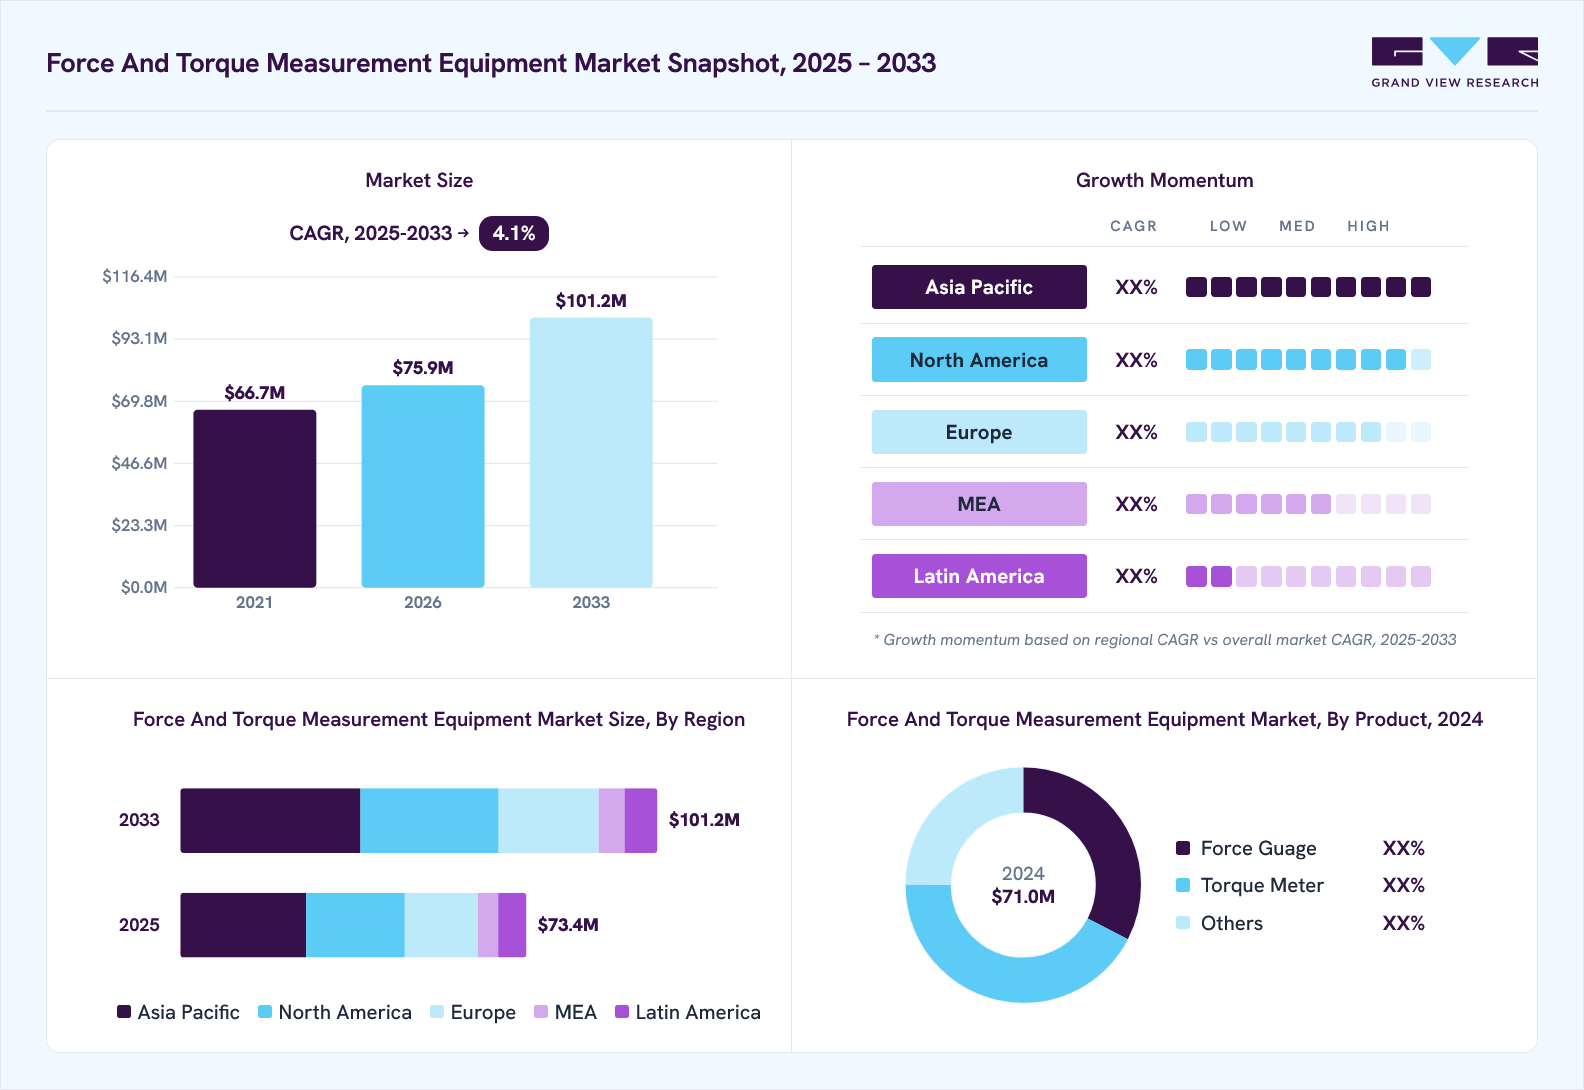
Task: Select the Asia Pacific region label
Action: [979, 287]
